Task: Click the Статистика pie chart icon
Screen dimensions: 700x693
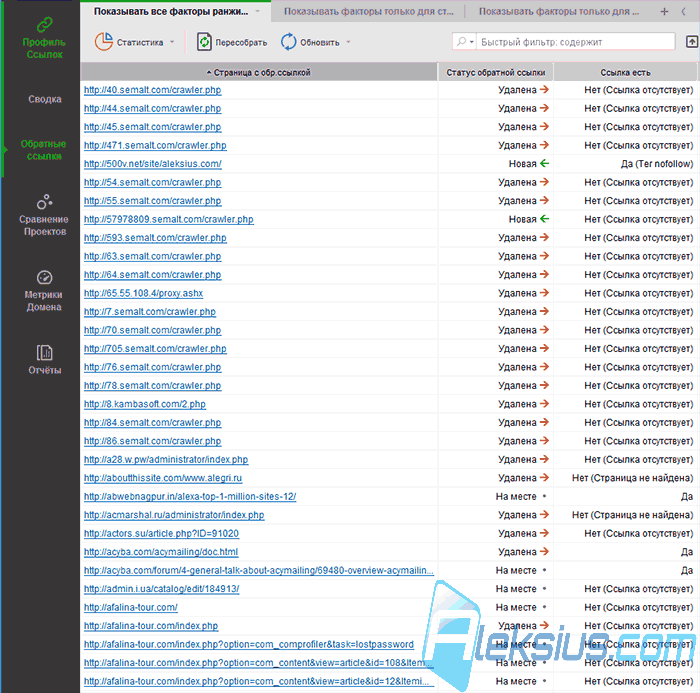Action: pos(104,42)
